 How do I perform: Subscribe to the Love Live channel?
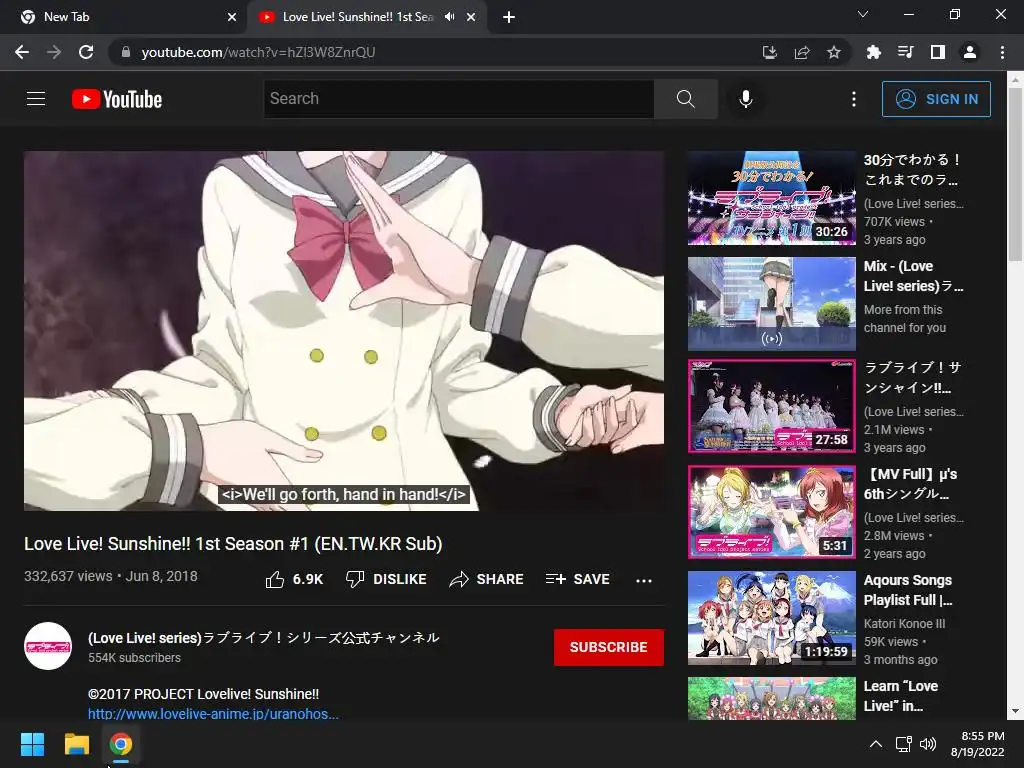click(x=609, y=647)
